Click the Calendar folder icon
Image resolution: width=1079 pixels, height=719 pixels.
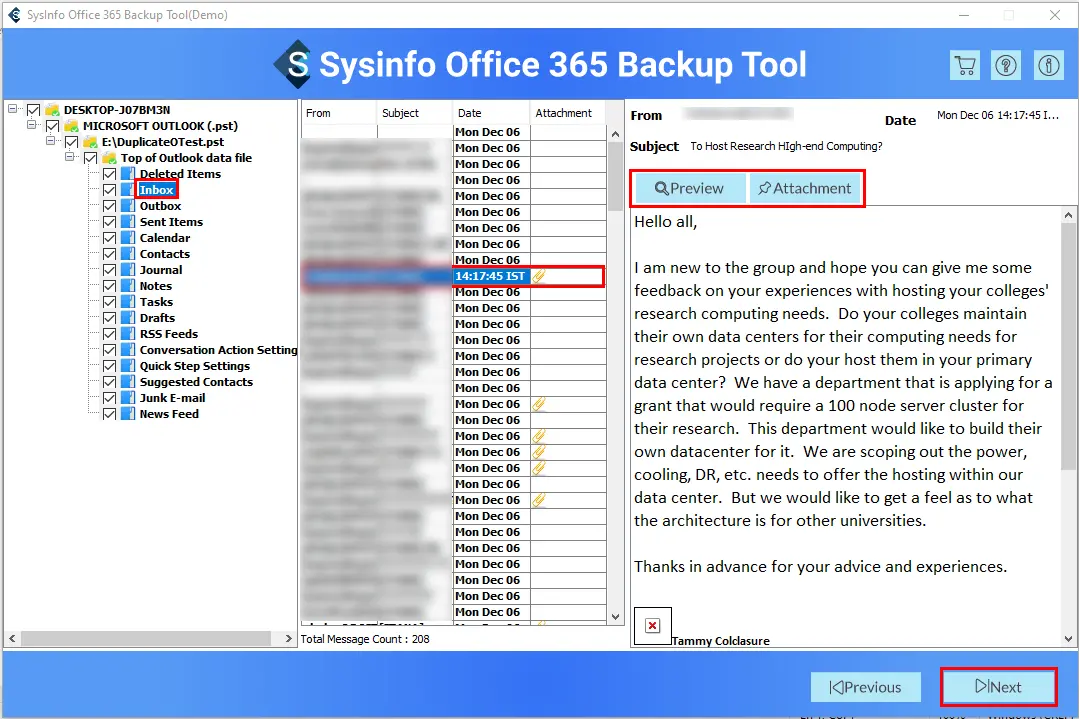[x=128, y=237]
